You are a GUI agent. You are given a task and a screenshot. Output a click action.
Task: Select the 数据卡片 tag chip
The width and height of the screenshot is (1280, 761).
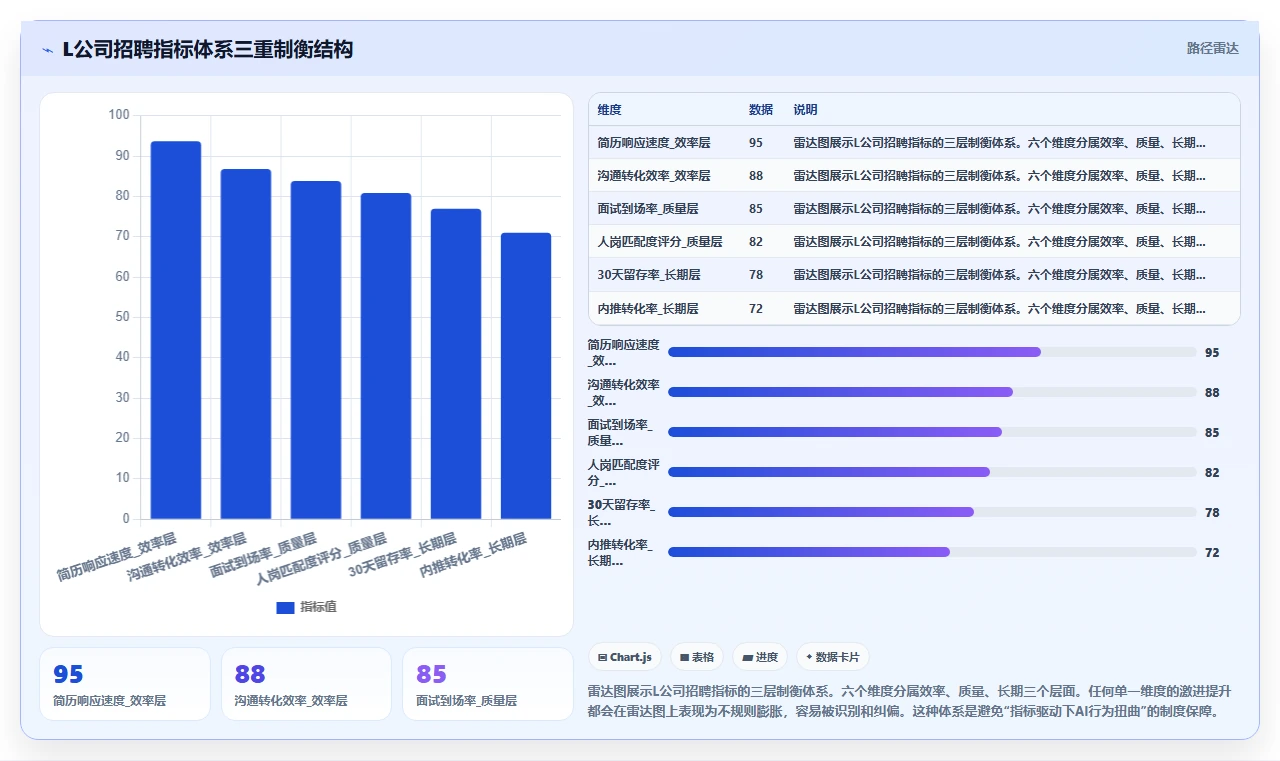833,657
